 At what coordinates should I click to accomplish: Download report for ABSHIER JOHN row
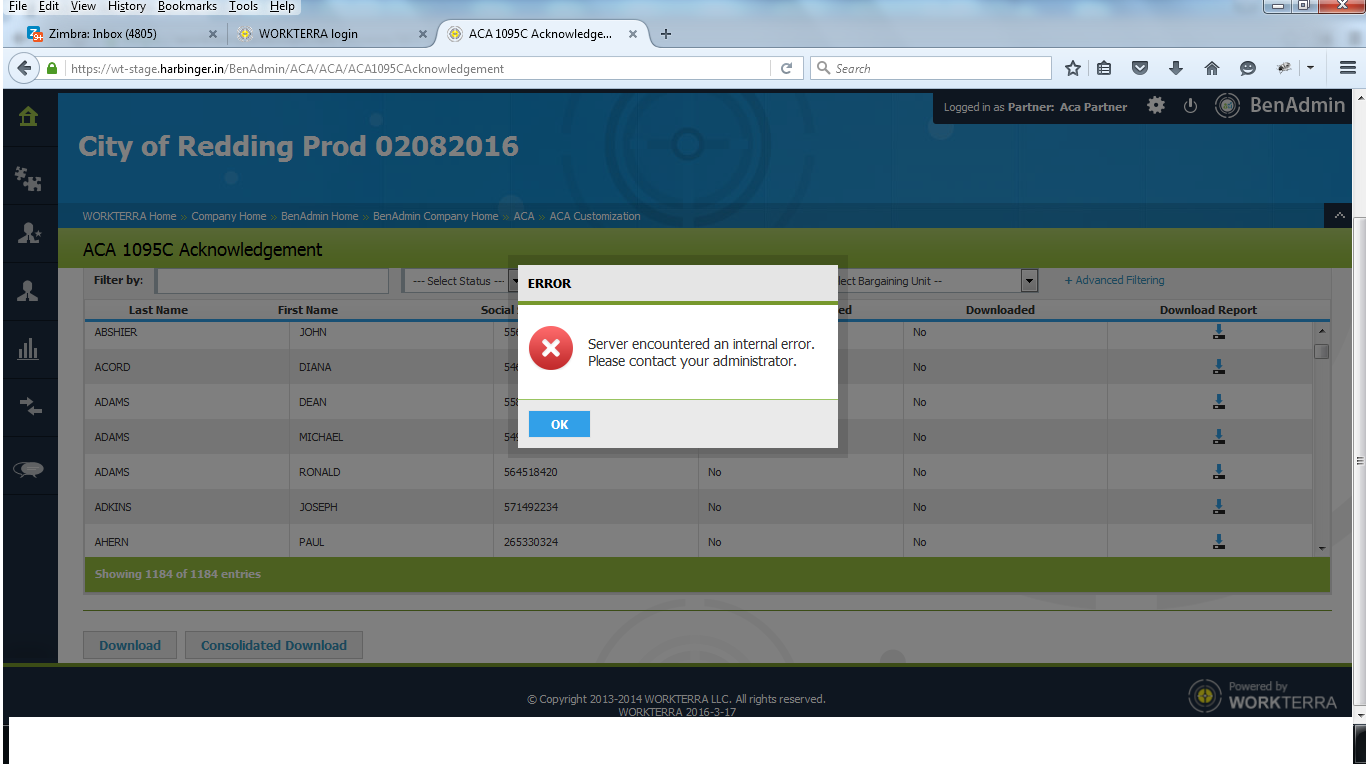[1218, 332]
